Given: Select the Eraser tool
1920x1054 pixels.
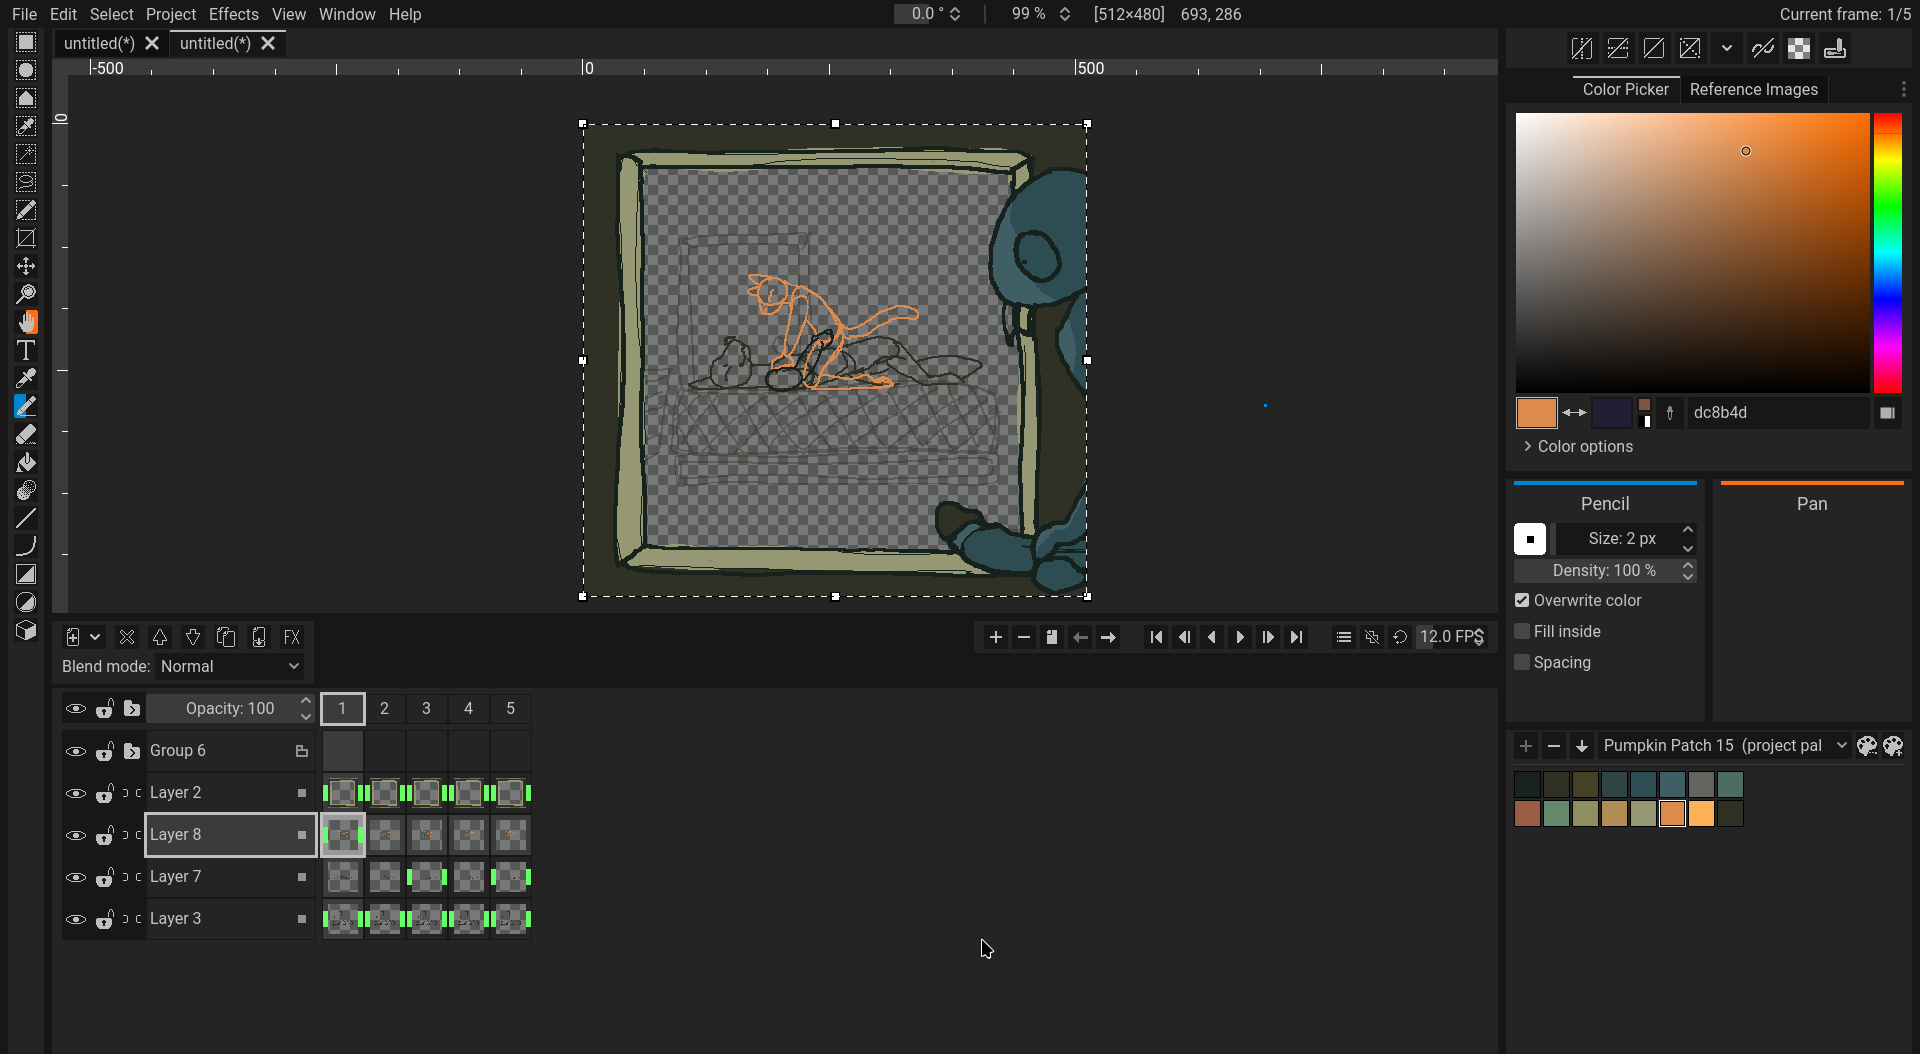Looking at the screenshot, I should (x=26, y=434).
